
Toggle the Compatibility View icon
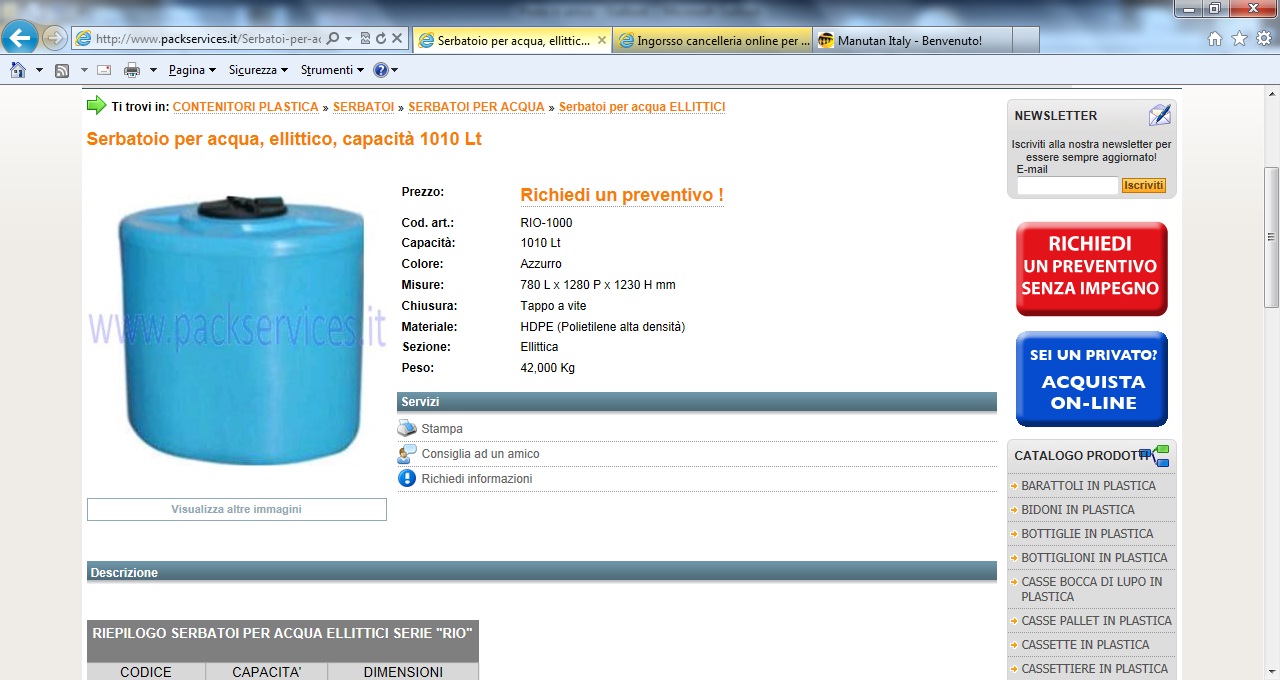pyautogui.click(x=365, y=39)
